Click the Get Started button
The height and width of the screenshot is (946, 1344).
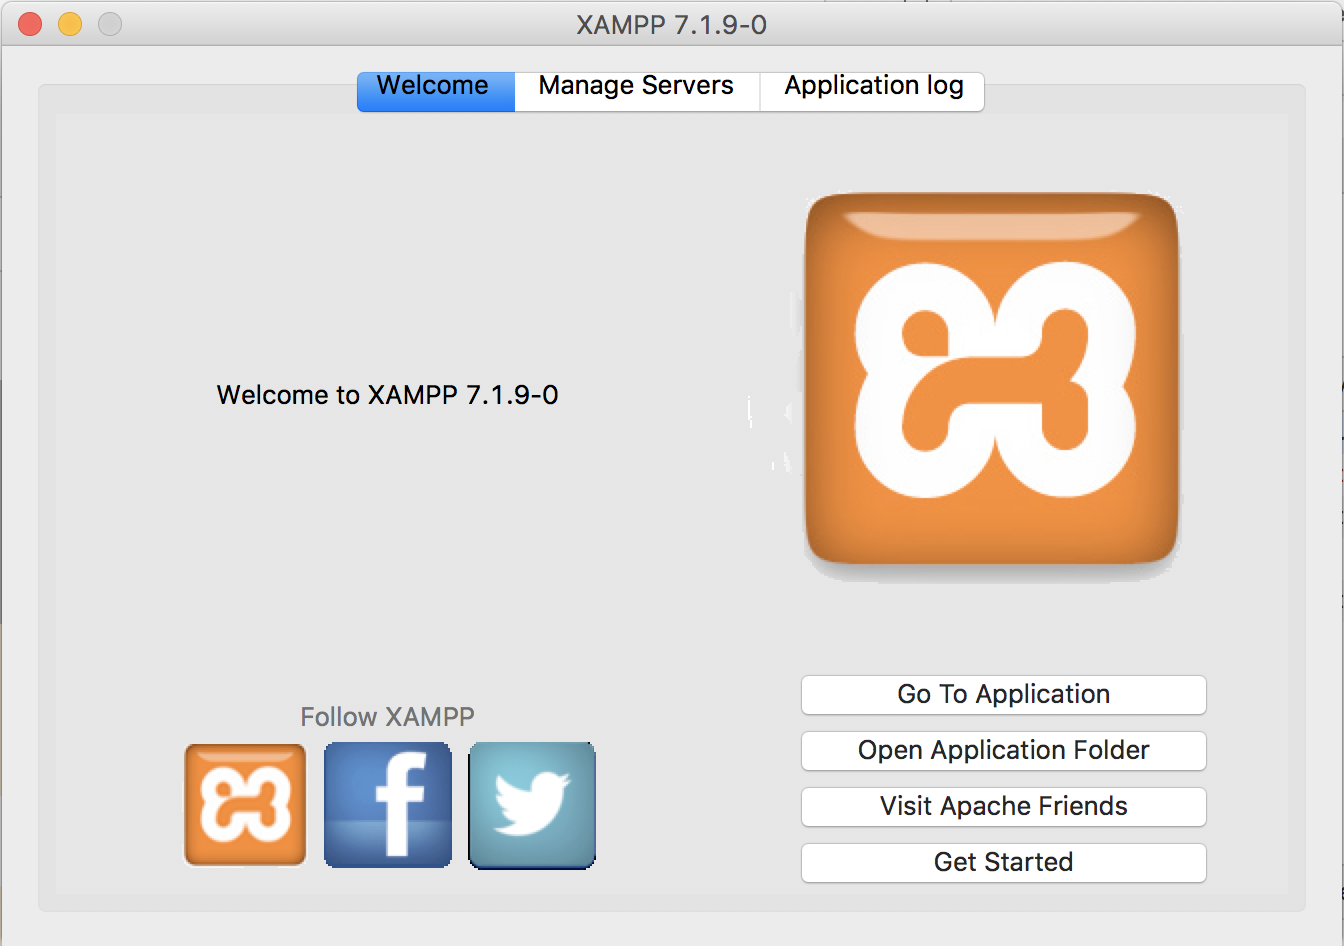pyautogui.click(x=1004, y=863)
